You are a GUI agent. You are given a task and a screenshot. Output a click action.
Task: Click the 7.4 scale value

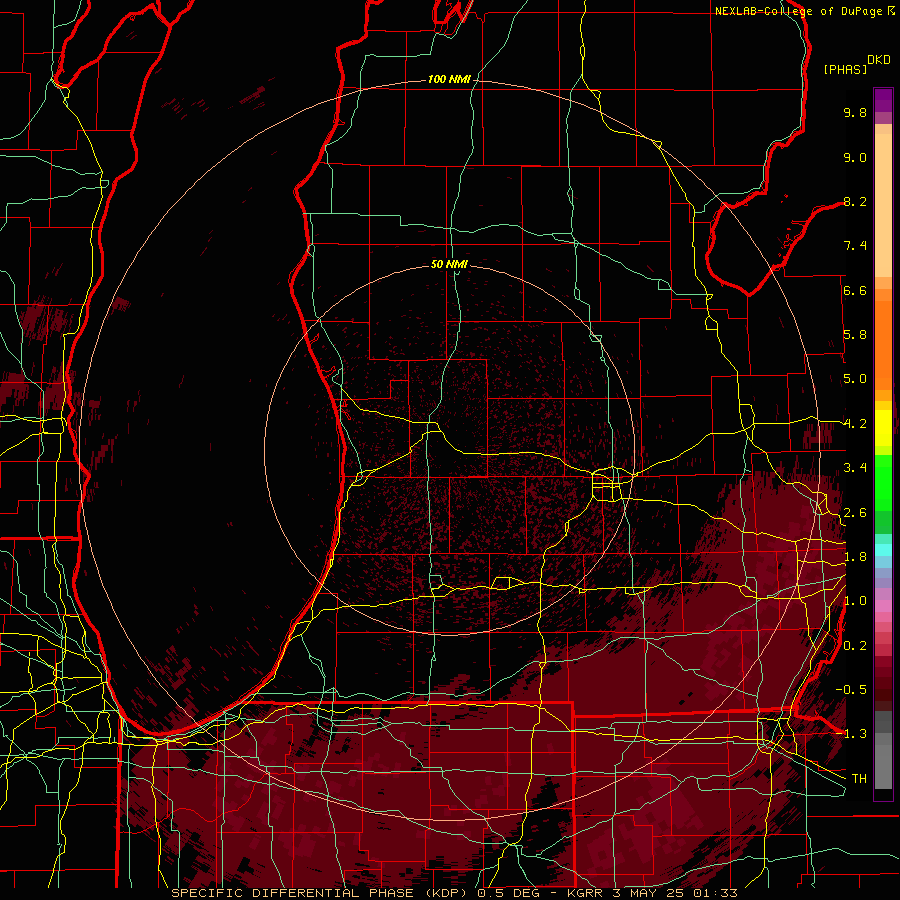tap(855, 246)
